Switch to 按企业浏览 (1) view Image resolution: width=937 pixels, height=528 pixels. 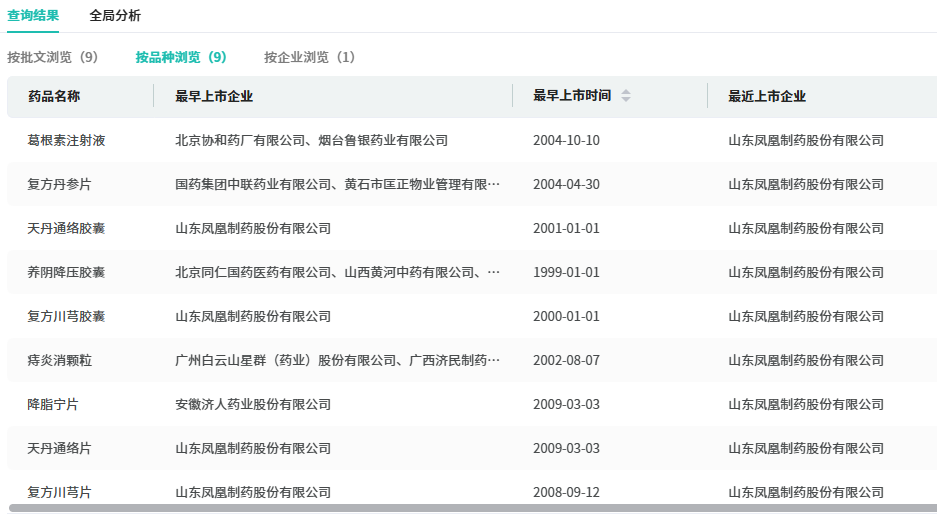[309, 57]
